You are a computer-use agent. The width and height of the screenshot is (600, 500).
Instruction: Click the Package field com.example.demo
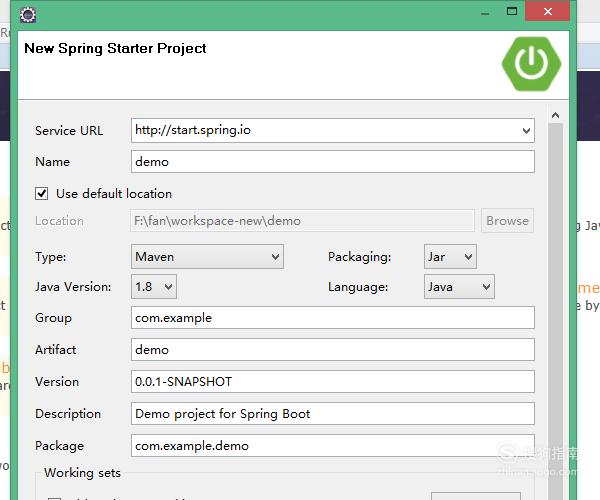pos(333,445)
